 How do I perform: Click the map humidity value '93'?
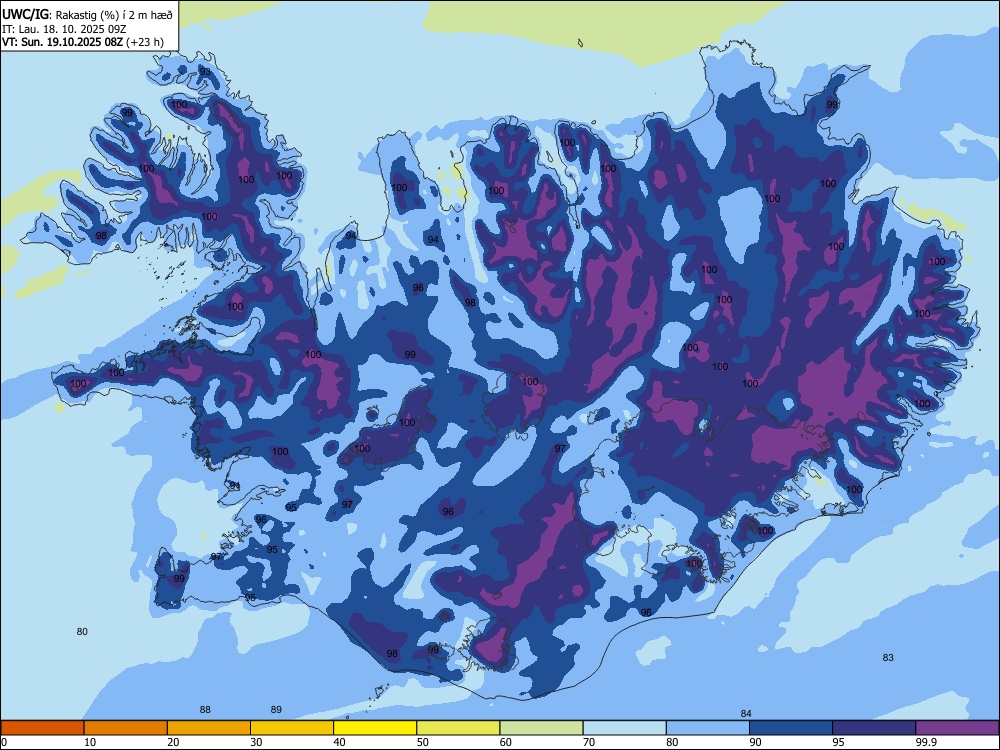205,71
